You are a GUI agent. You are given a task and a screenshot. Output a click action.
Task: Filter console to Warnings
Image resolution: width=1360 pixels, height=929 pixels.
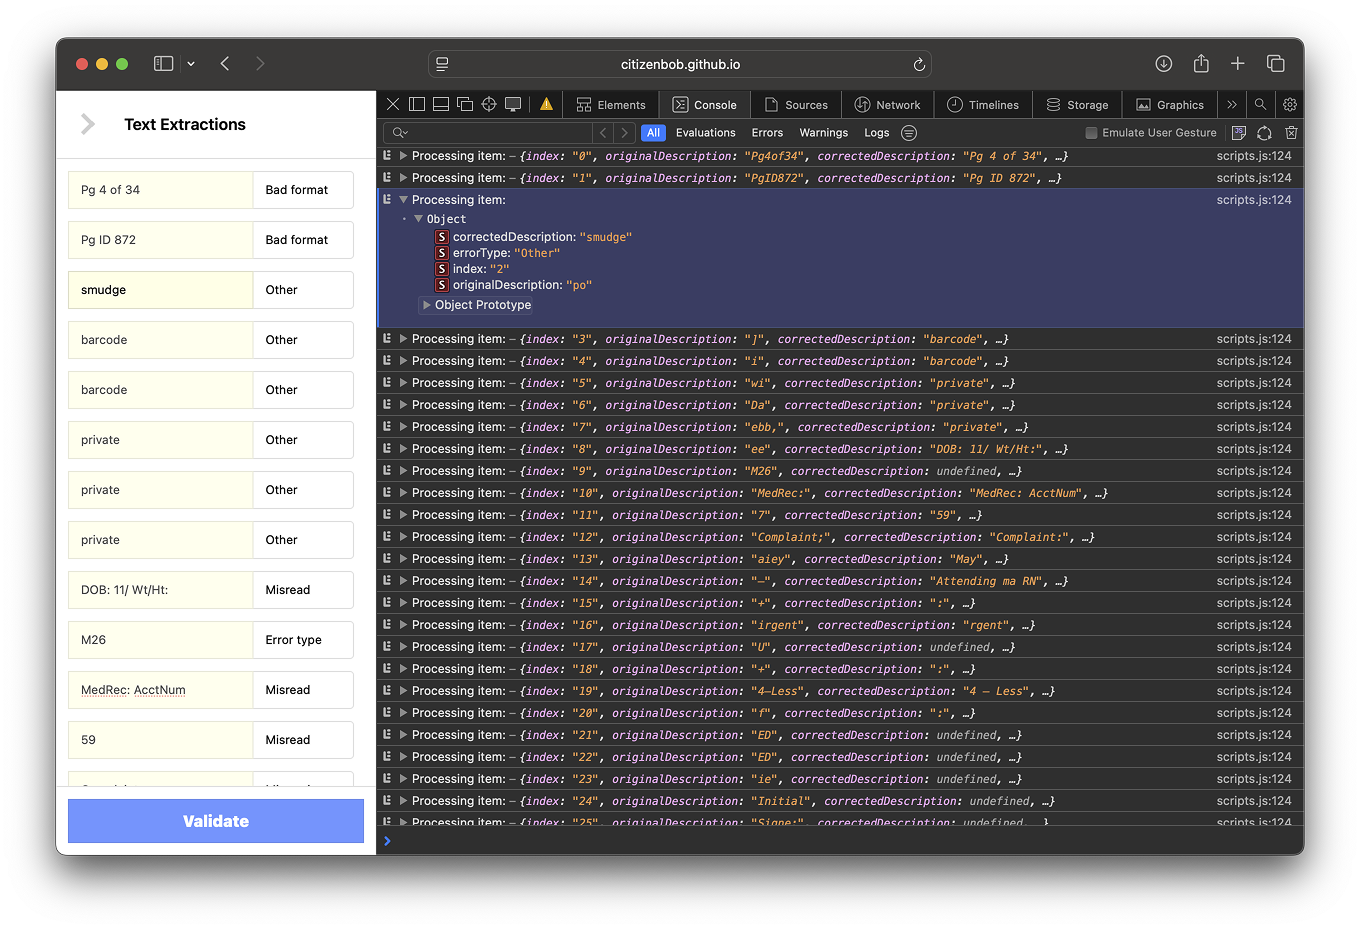(x=823, y=132)
